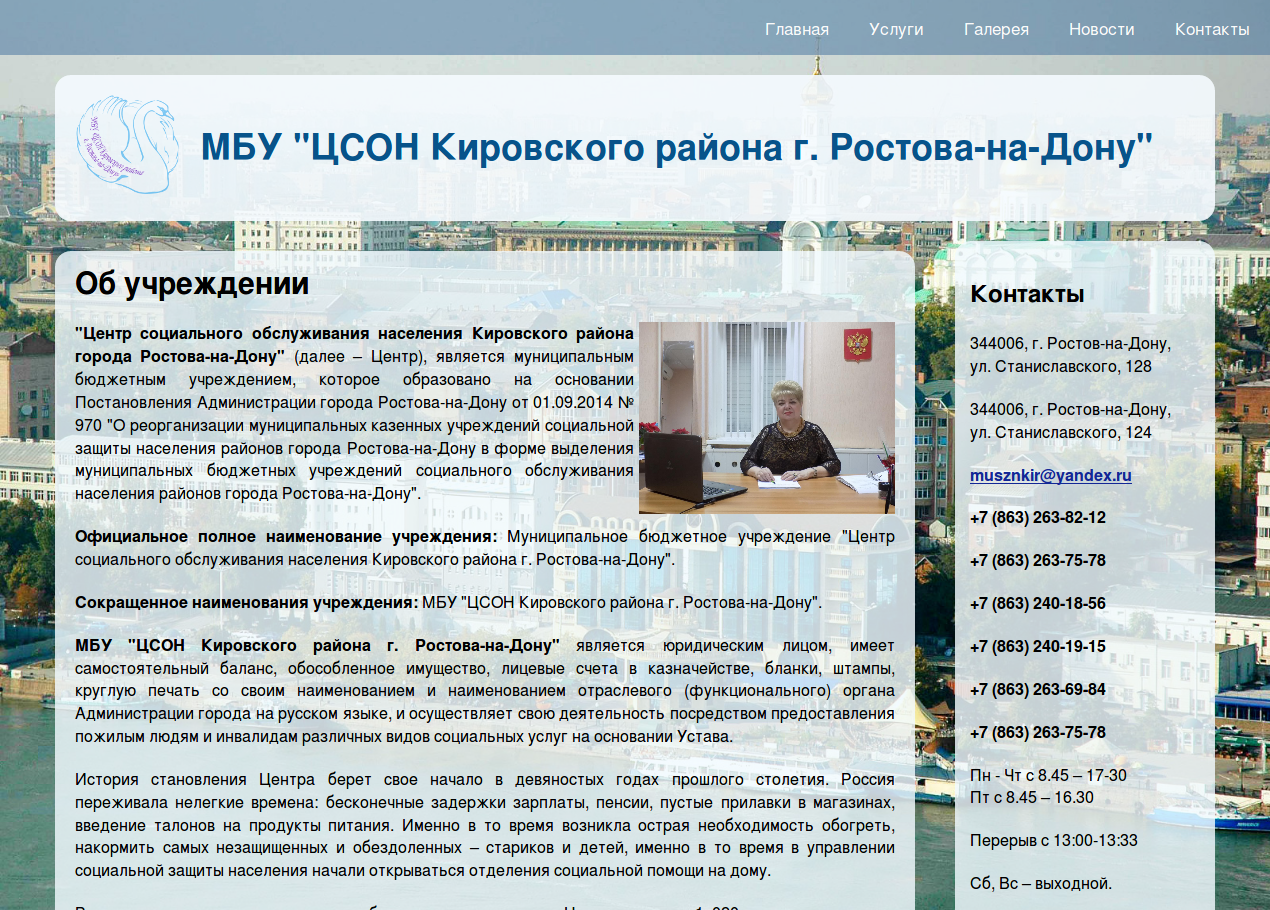Click the Сокращенное наименования учреждения label
The image size is (1270, 910).
click(247, 603)
